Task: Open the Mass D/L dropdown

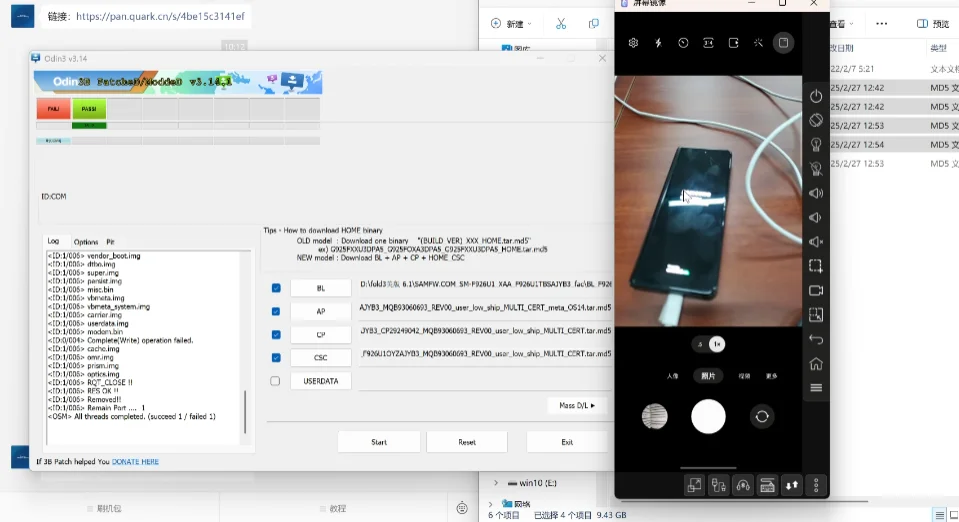Action: pyautogui.click(x=577, y=405)
